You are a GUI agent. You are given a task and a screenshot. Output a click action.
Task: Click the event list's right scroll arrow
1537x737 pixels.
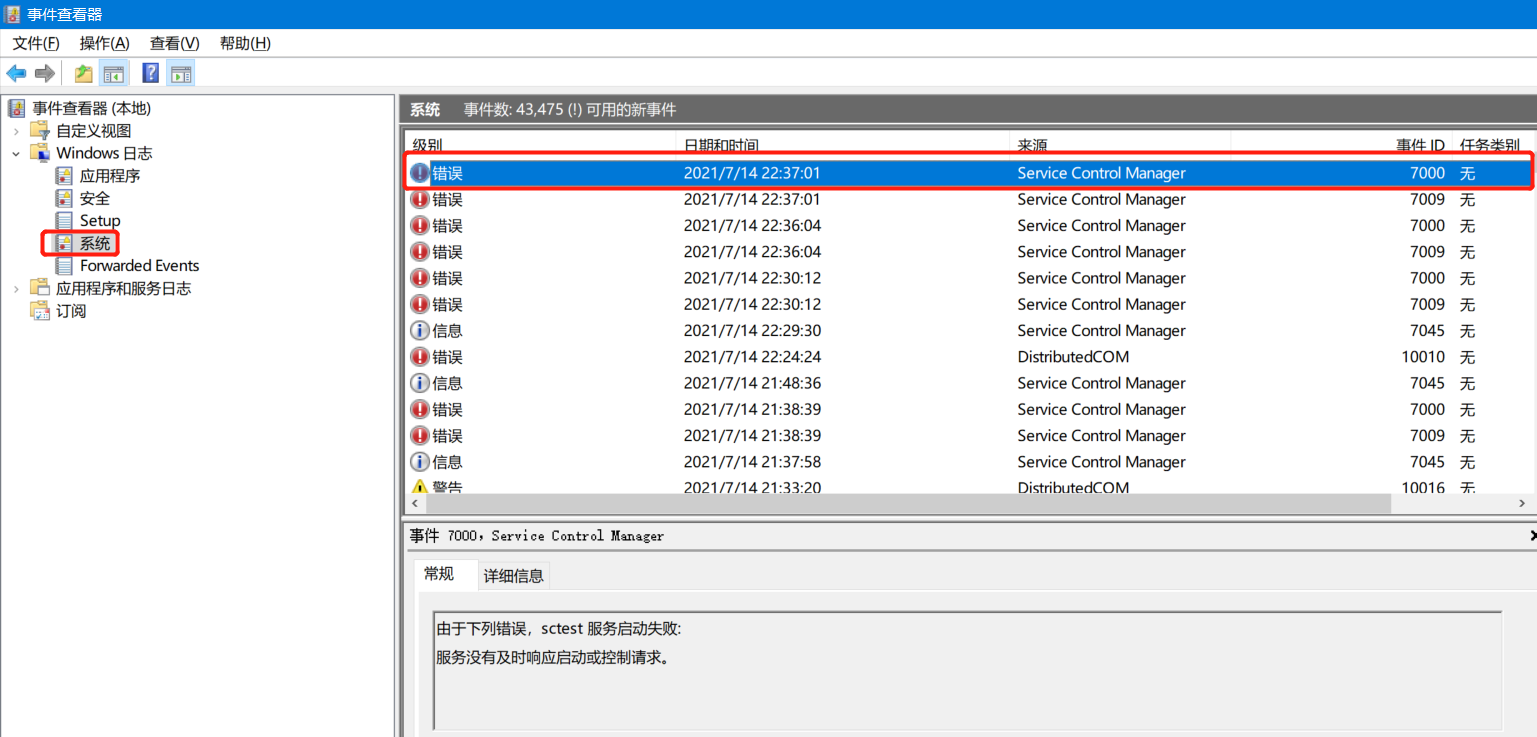tap(1522, 504)
